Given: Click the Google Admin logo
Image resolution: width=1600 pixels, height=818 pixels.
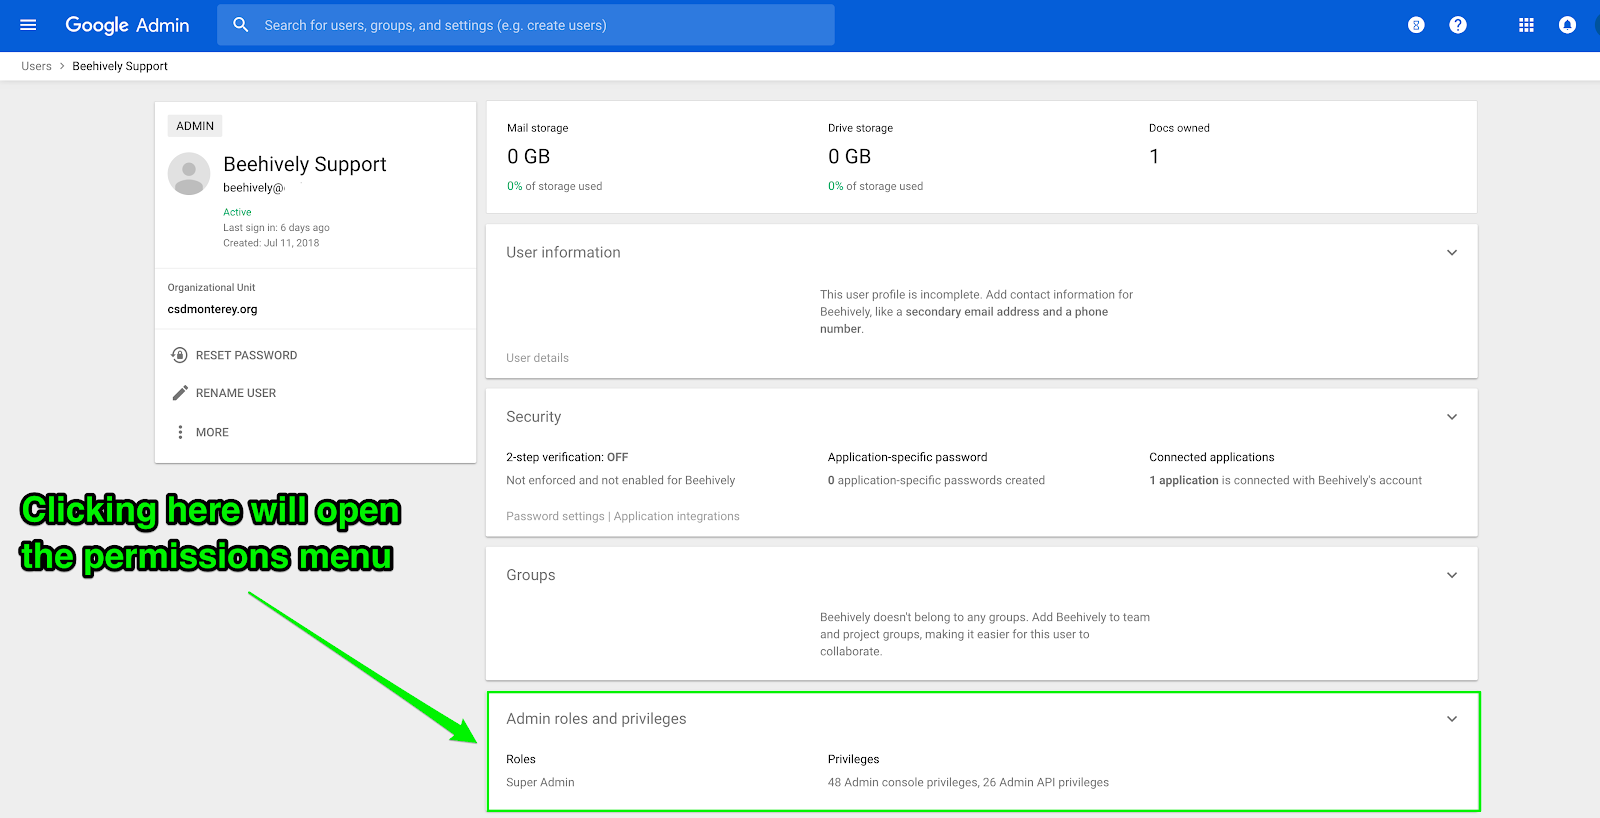Looking at the screenshot, I should click(127, 25).
